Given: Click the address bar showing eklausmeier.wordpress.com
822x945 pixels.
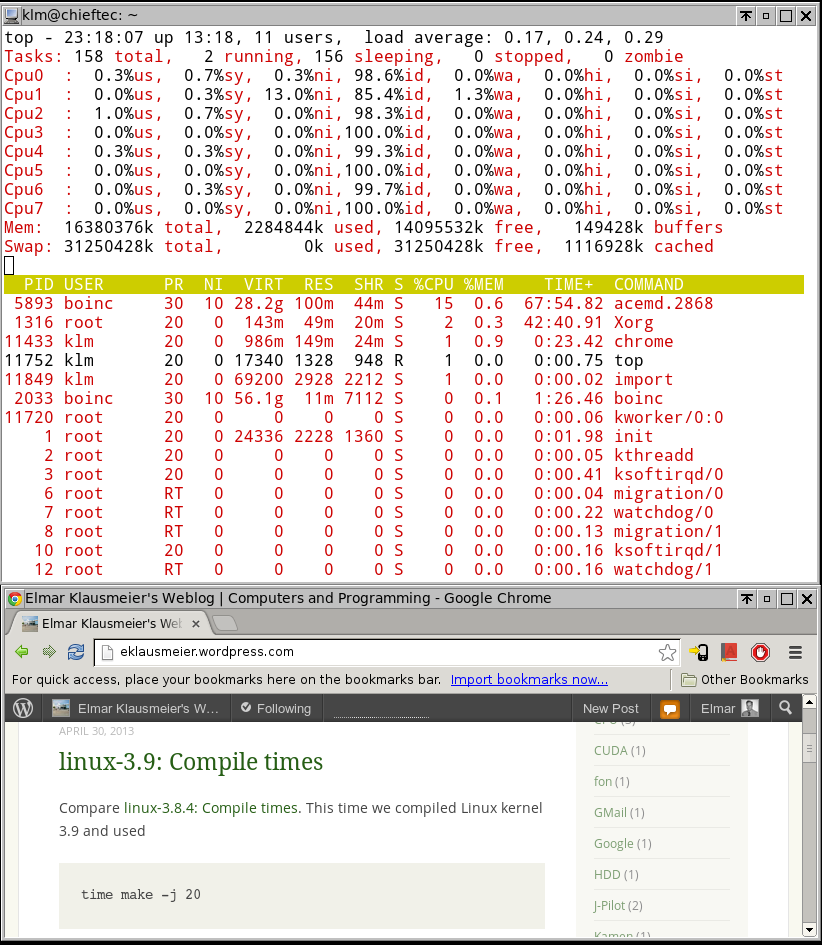Looking at the screenshot, I should point(380,652).
